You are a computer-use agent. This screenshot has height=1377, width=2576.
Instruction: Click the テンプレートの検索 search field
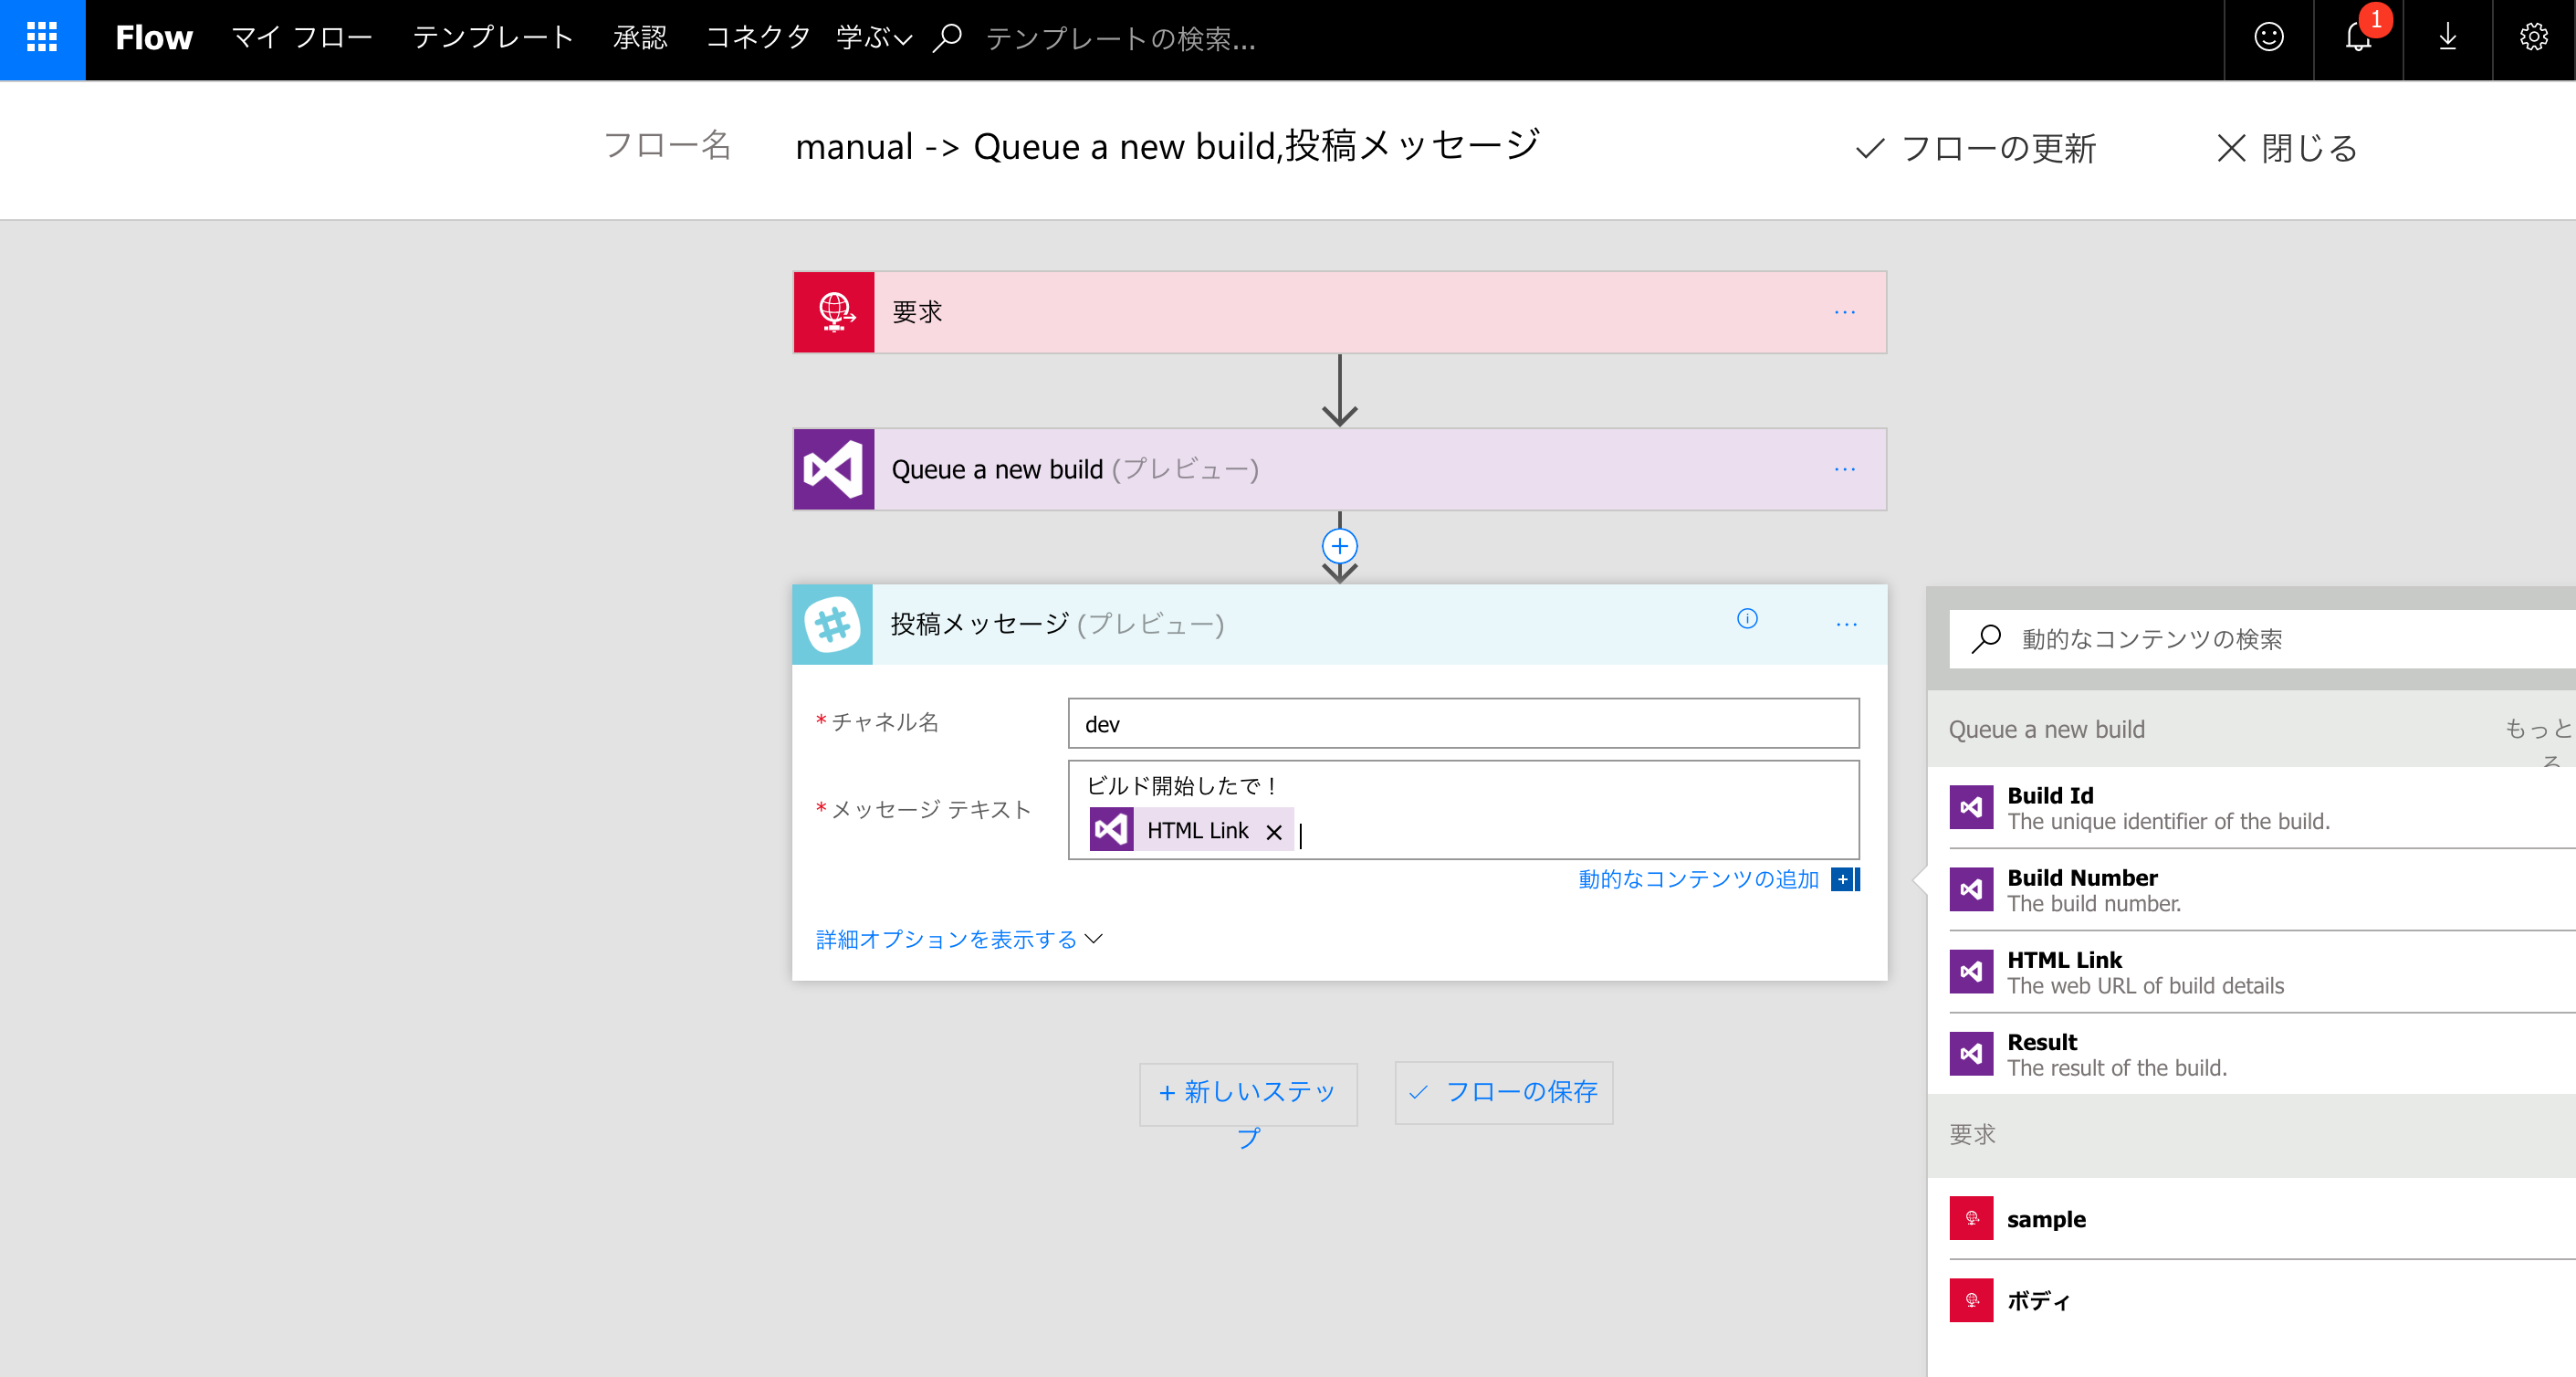(1121, 38)
